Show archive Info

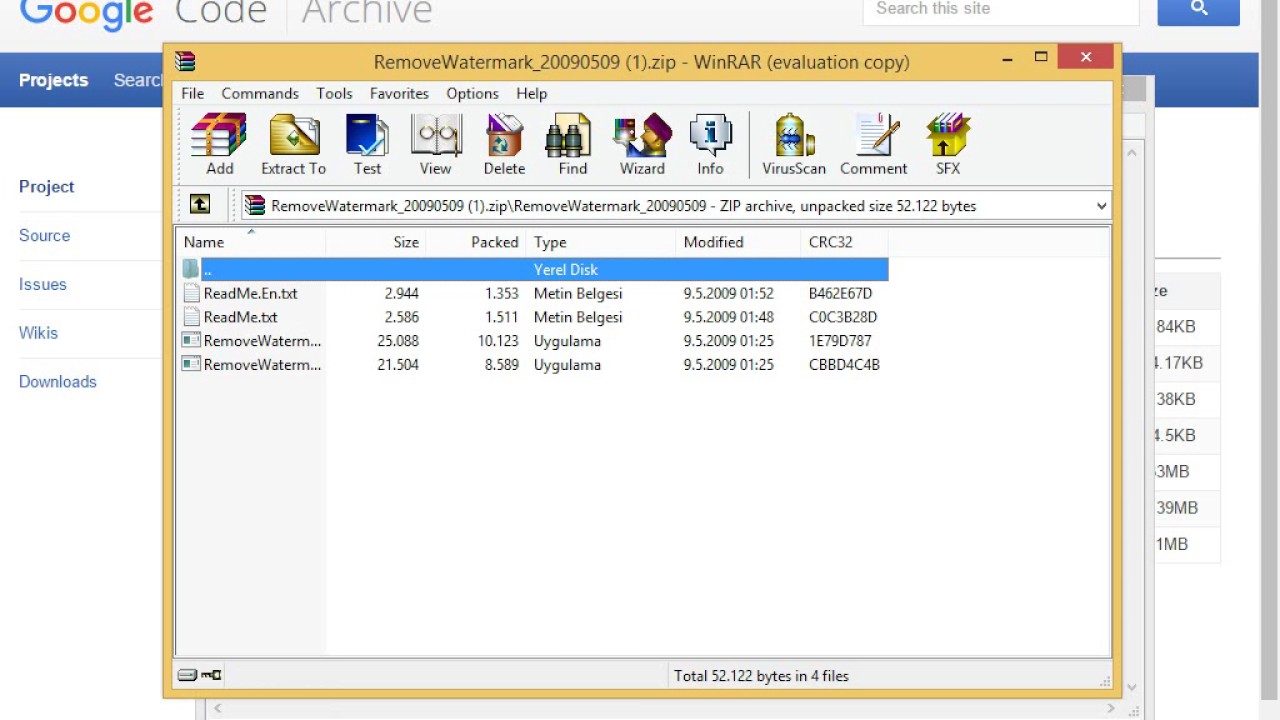tap(710, 144)
